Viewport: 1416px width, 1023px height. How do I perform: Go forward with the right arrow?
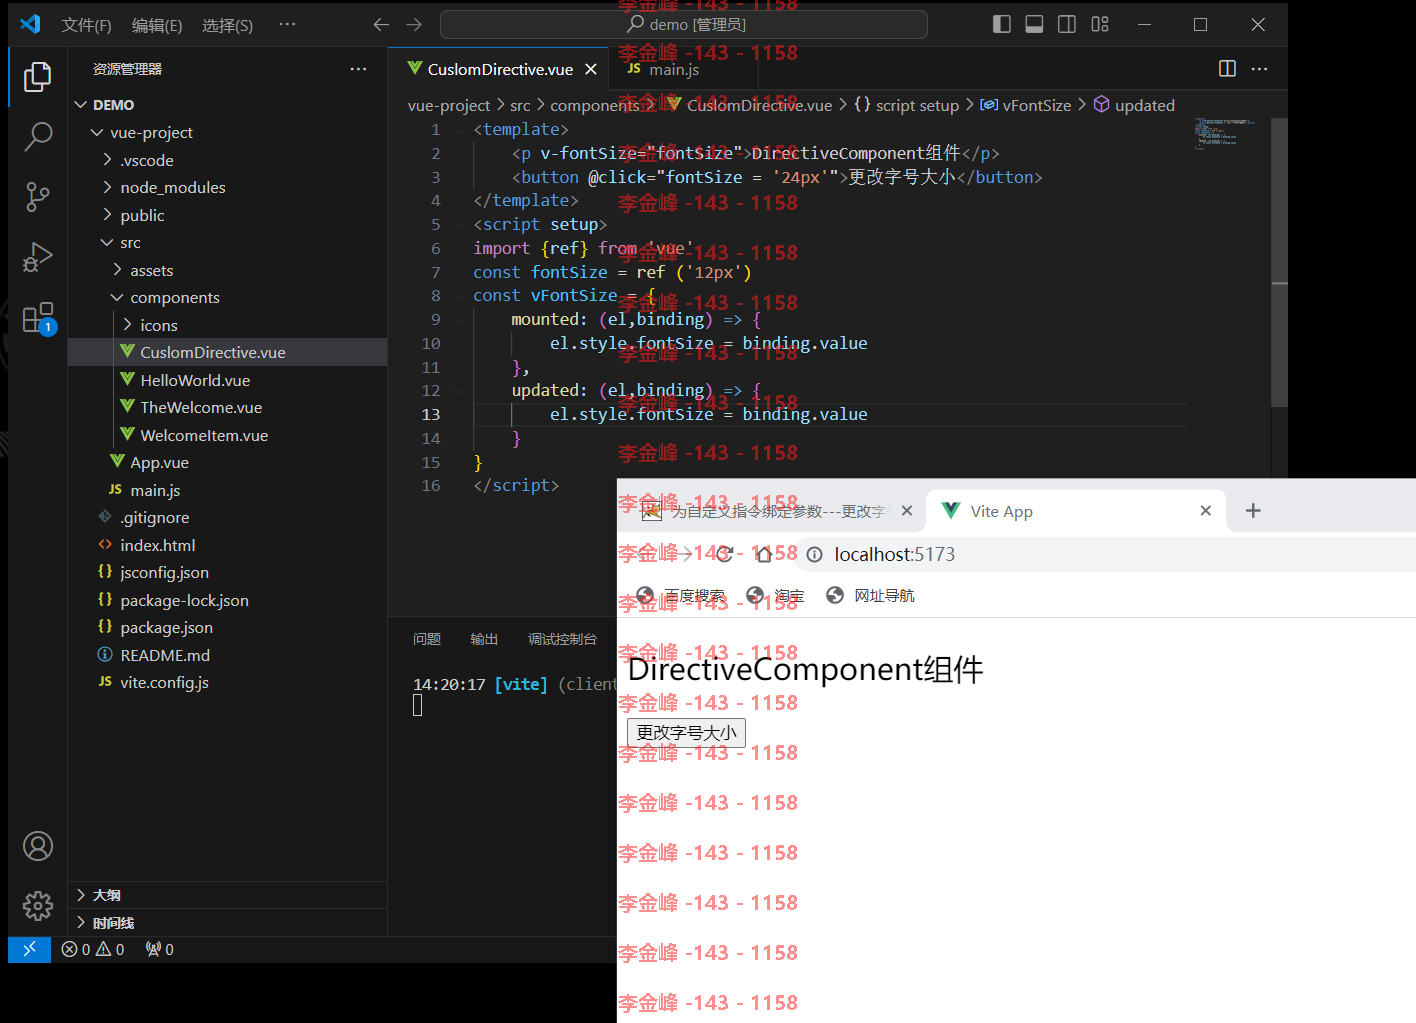(x=414, y=24)
